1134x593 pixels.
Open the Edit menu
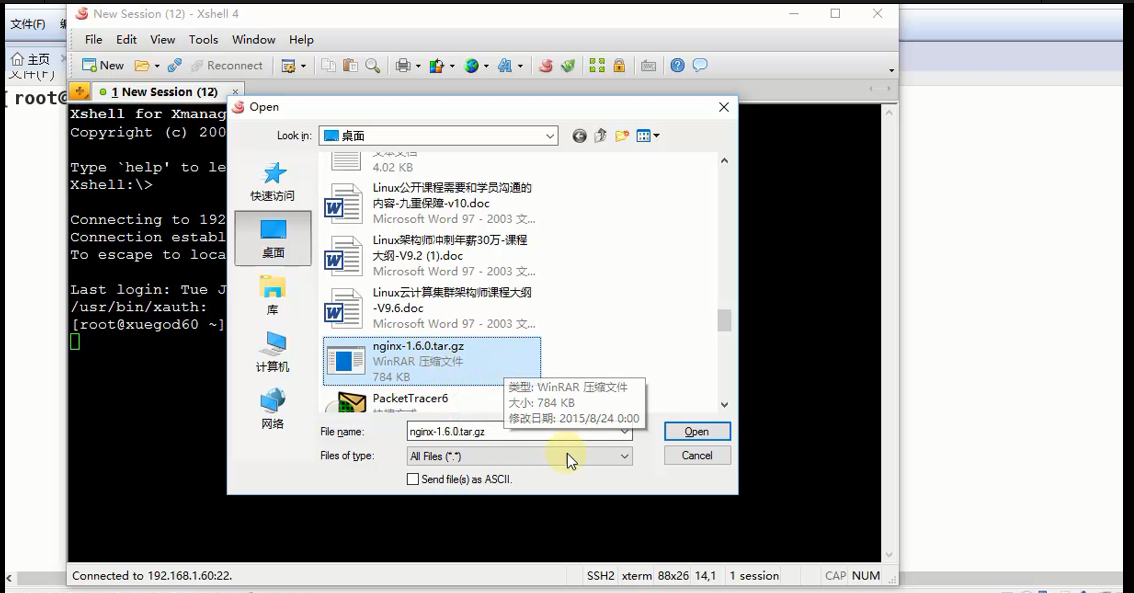pos(126,40)
